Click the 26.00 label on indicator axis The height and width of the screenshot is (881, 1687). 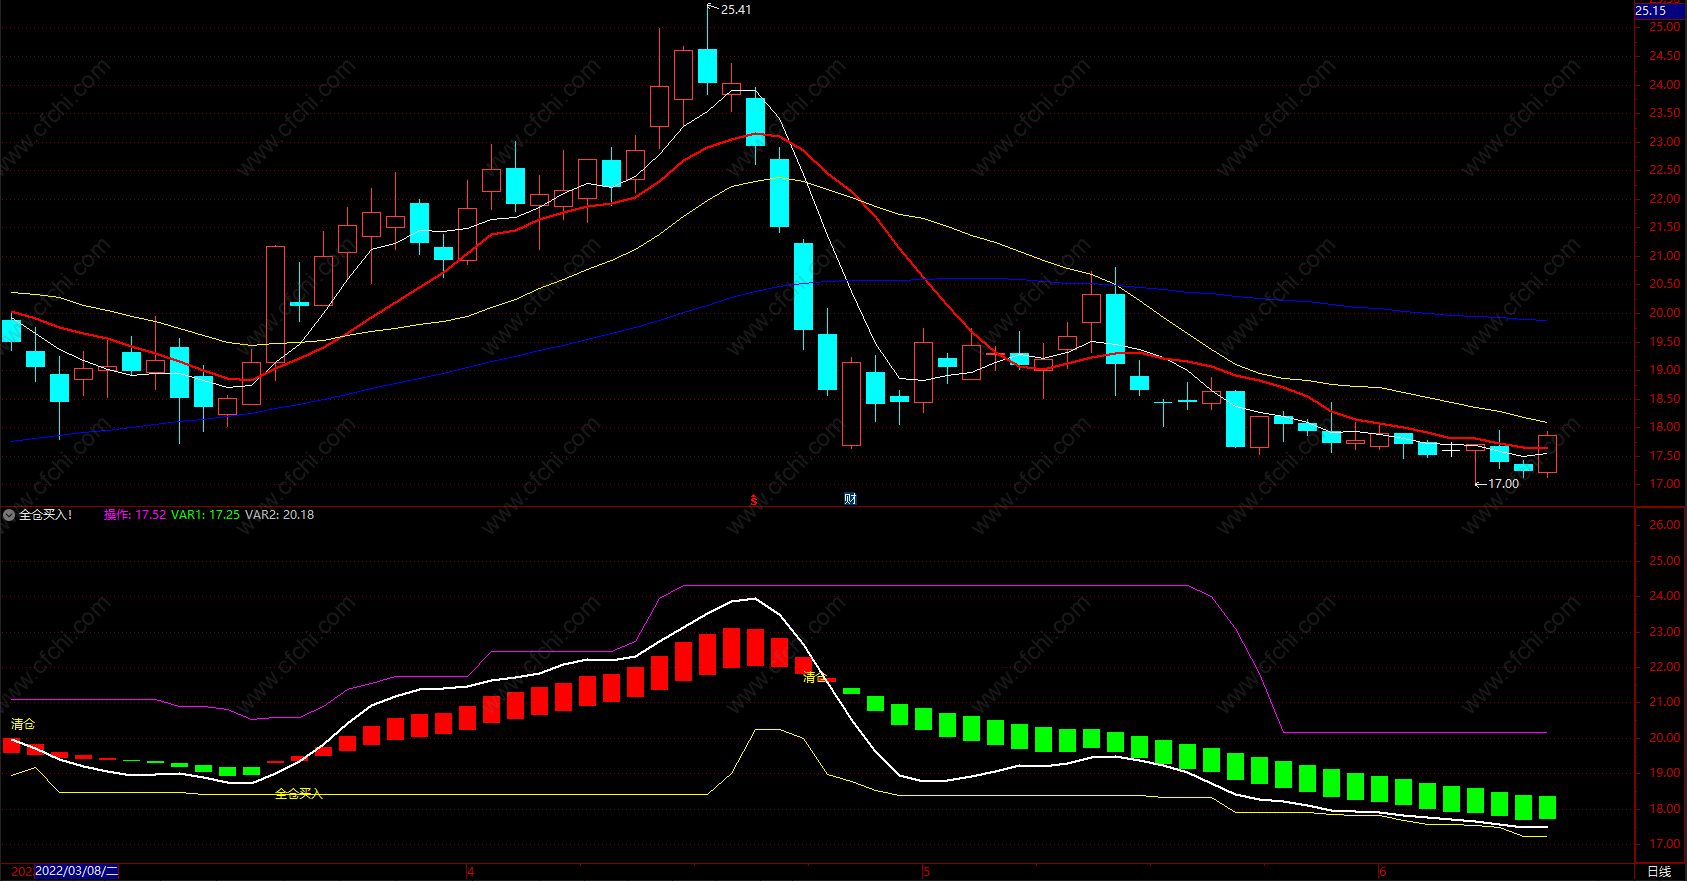click(1664, 525)
